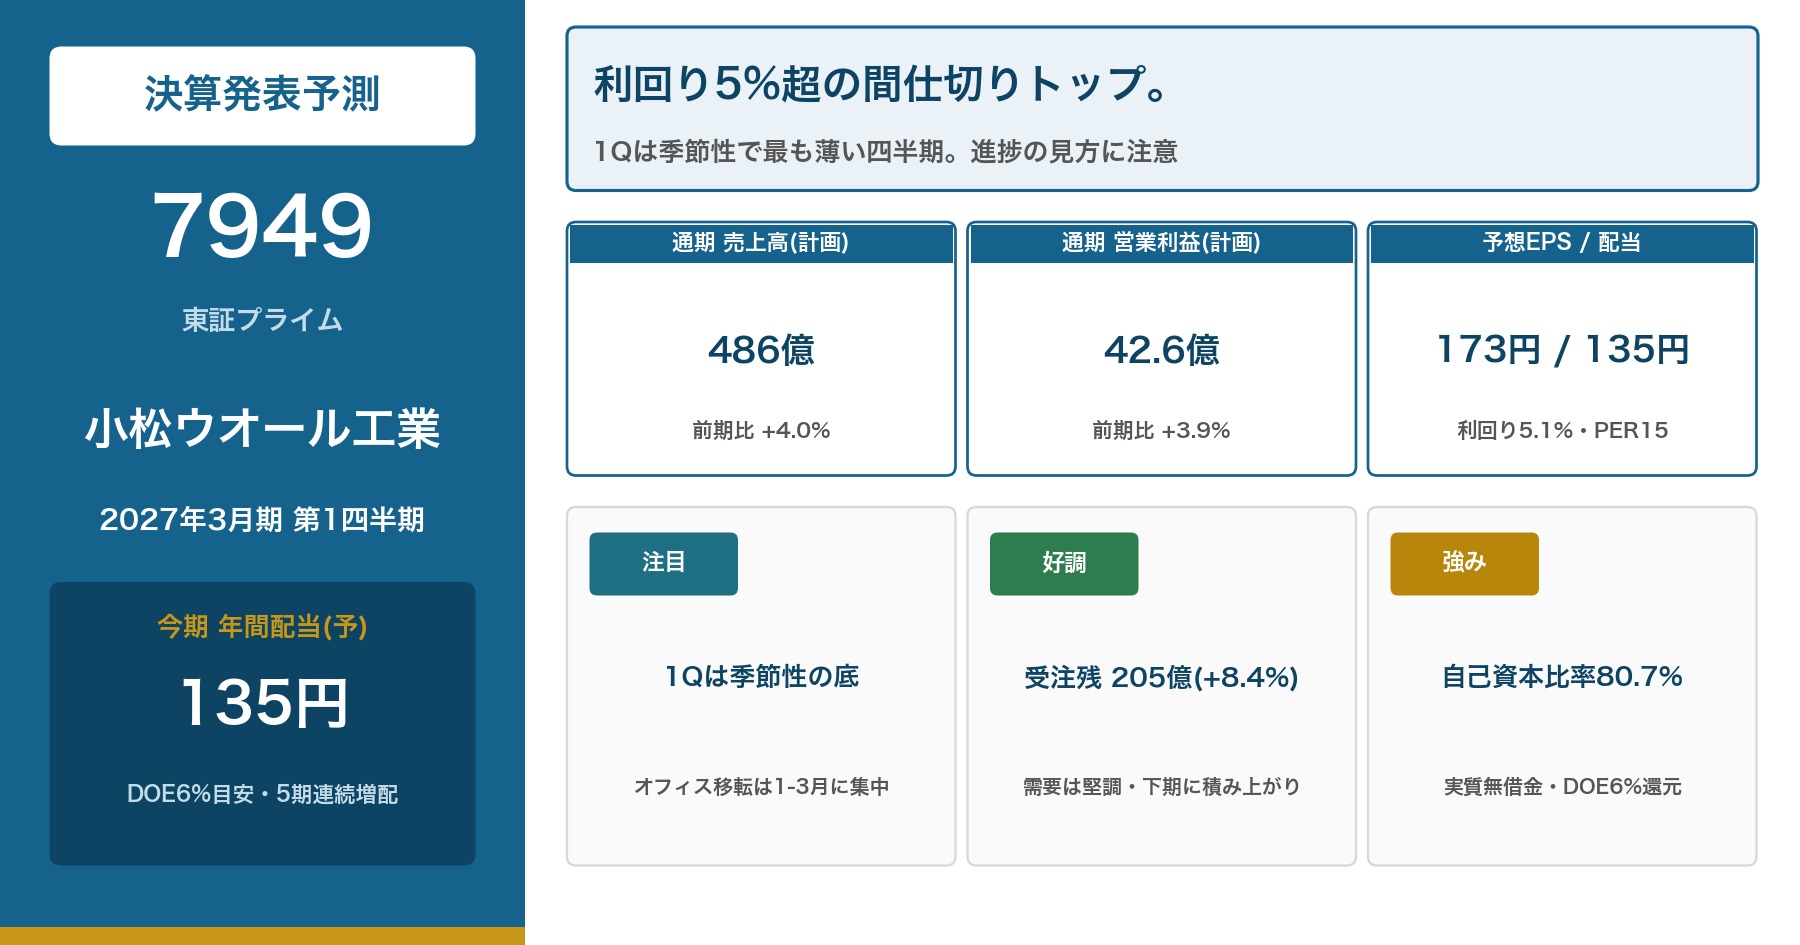Select the 135円 annual dividend value

[264, 702]
